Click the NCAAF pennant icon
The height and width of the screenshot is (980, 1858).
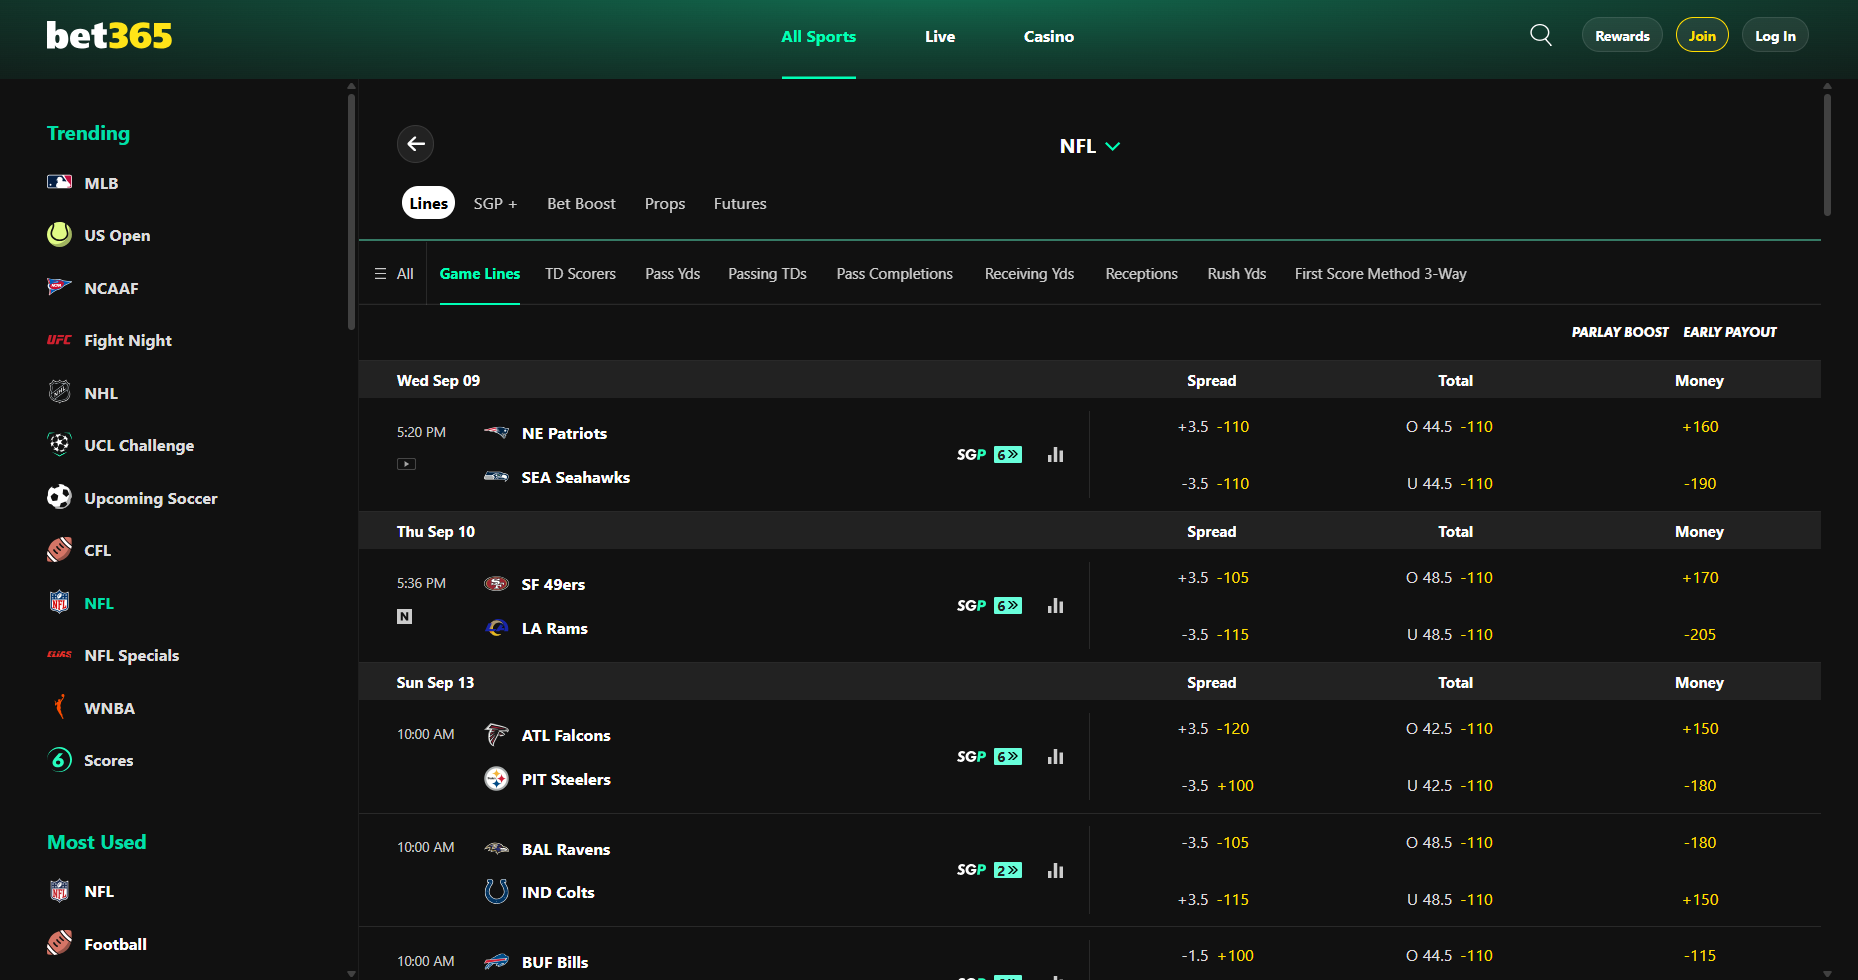click(x=59, y=287)
